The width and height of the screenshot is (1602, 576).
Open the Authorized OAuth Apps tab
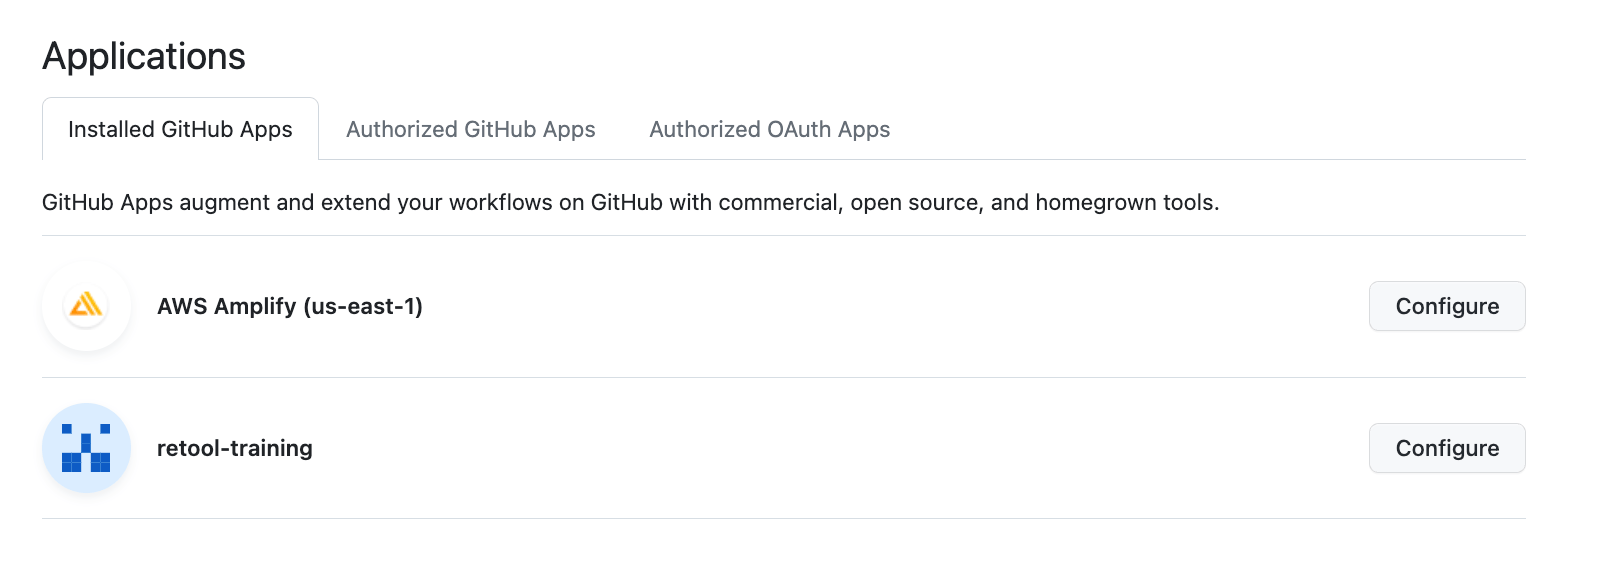770,129
